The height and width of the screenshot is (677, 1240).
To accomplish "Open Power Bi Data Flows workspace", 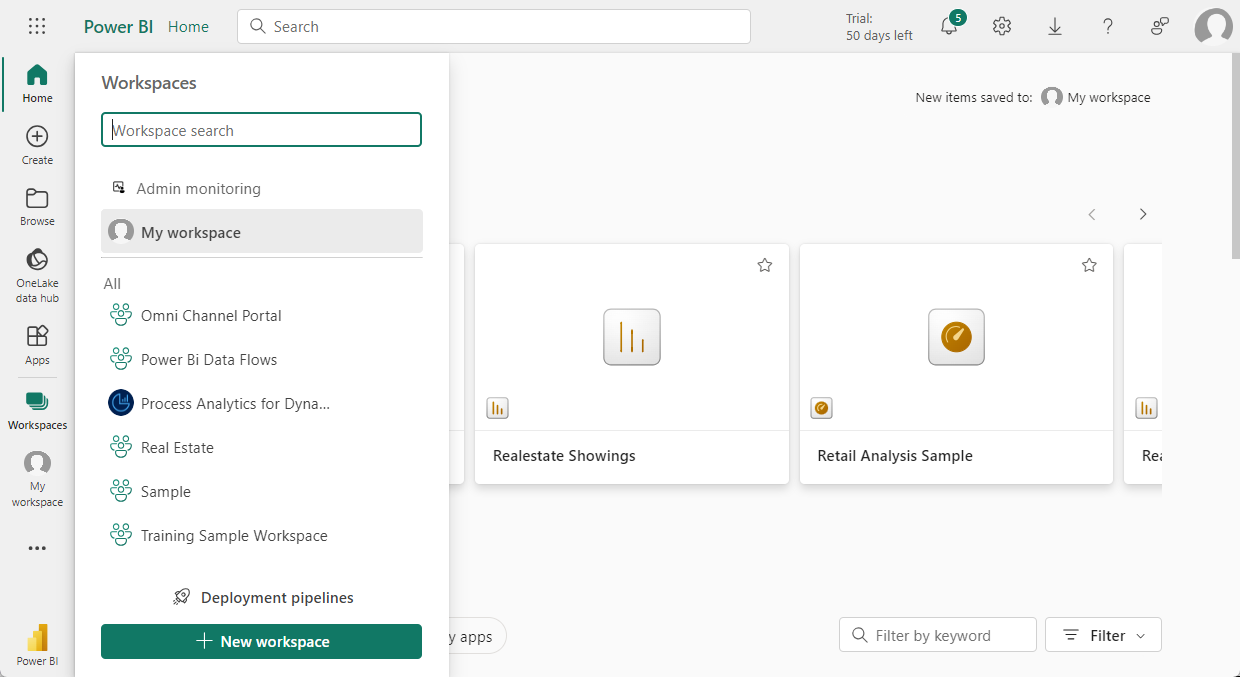I will click(261, 359).
